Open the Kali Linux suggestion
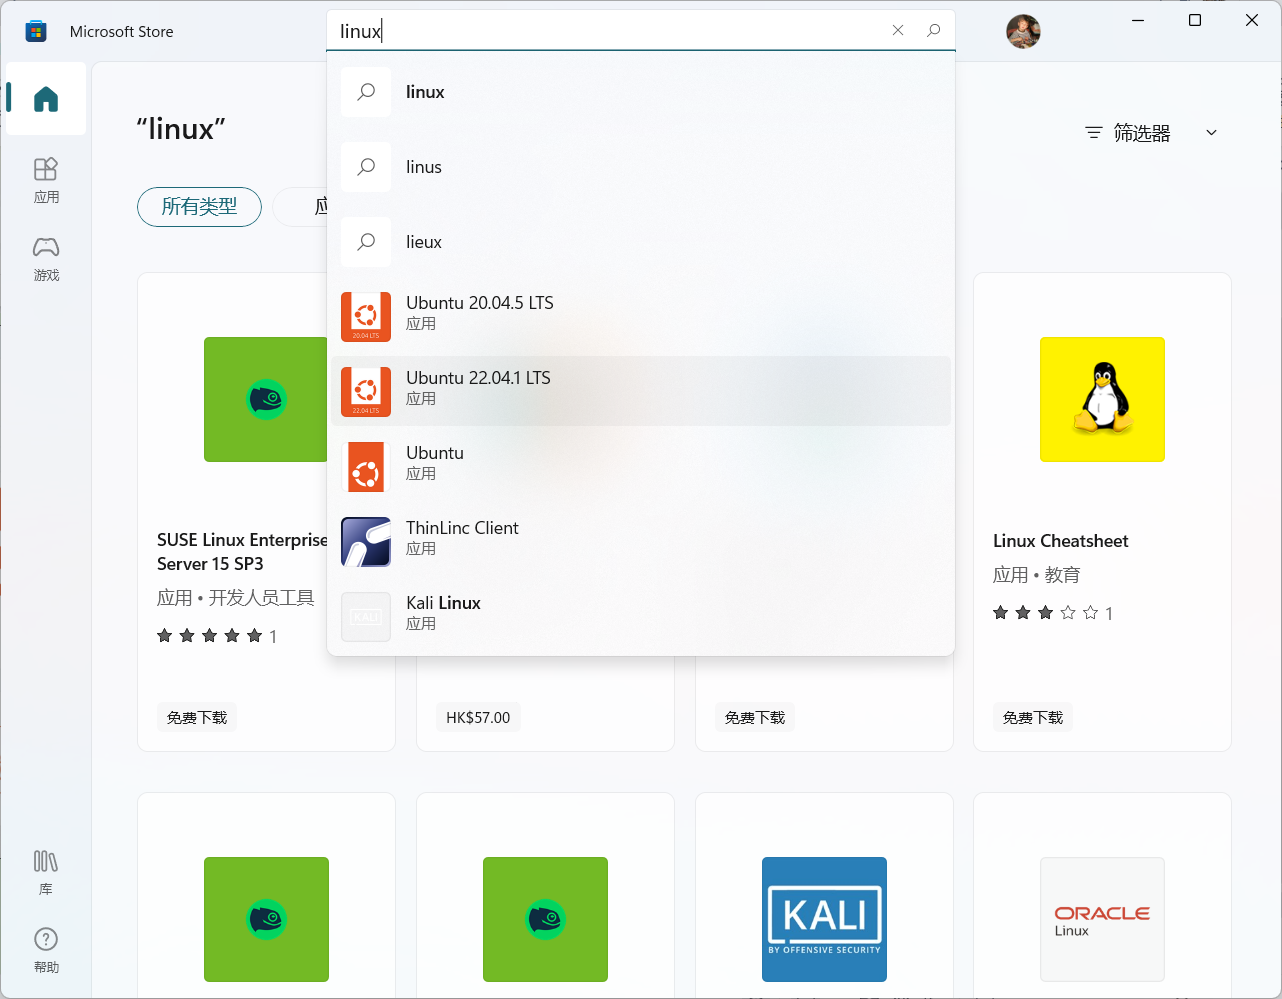 (640, 616)
